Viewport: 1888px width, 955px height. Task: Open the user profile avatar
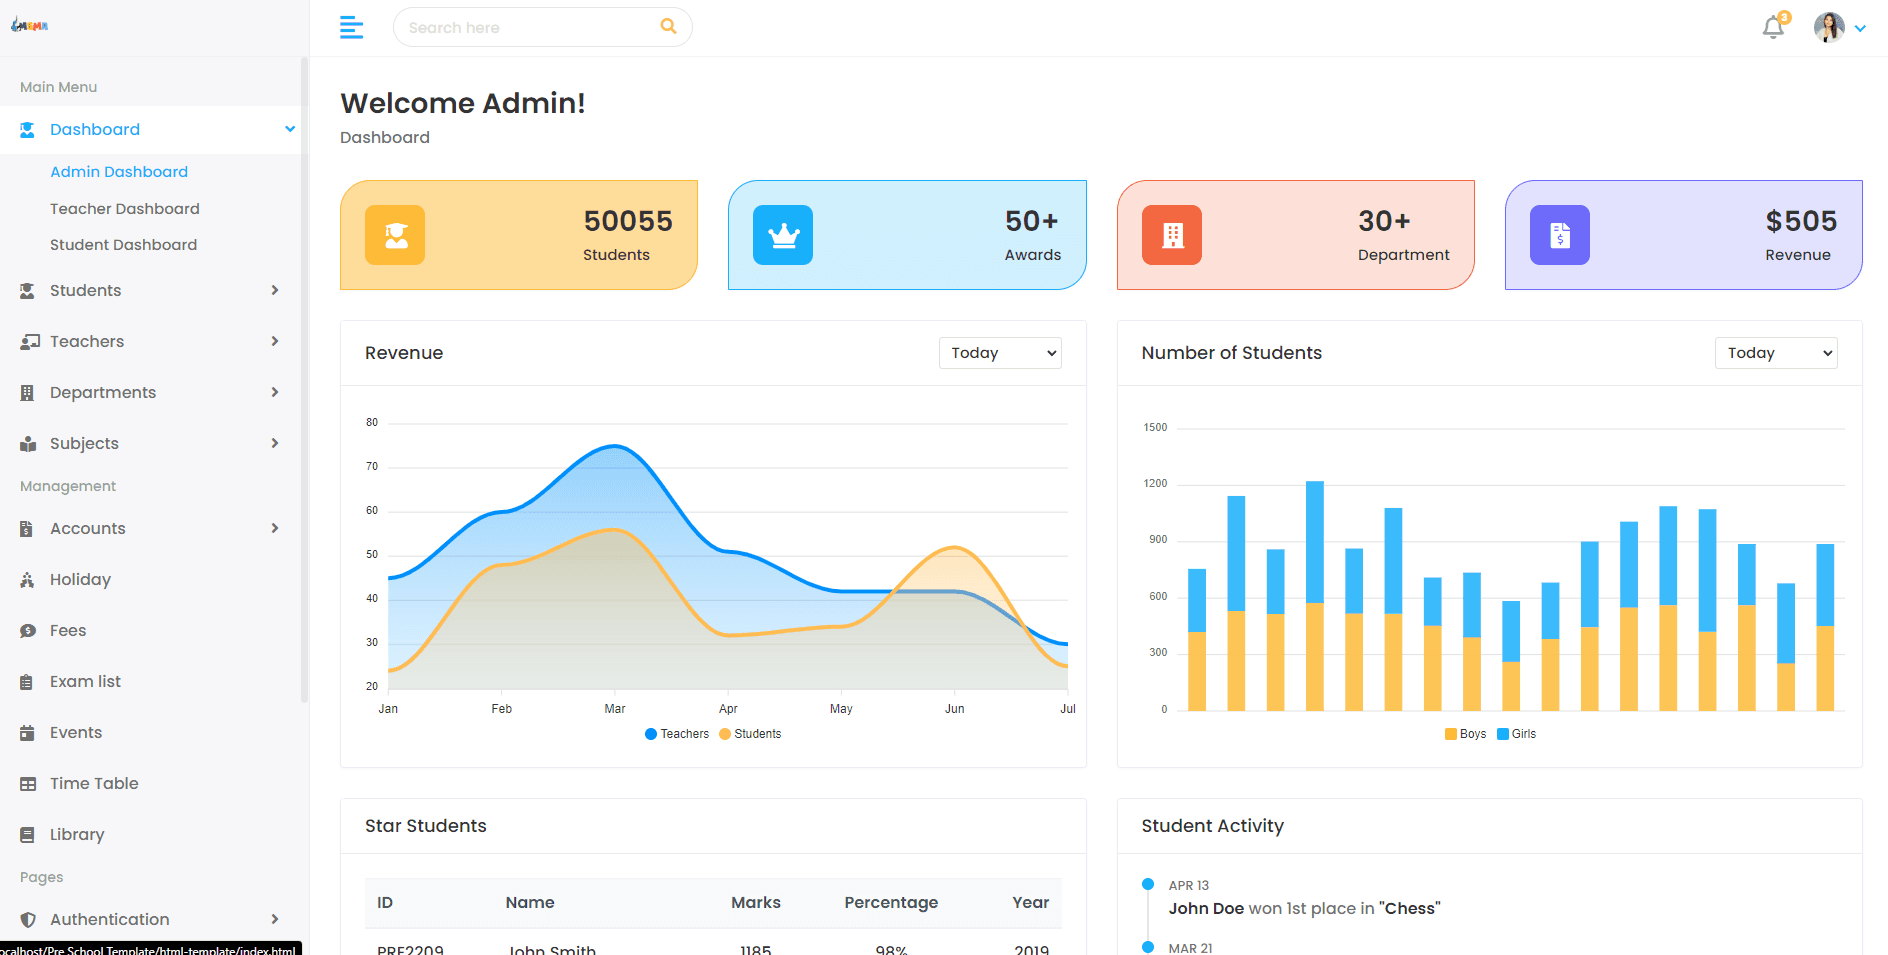[1829, 27]
